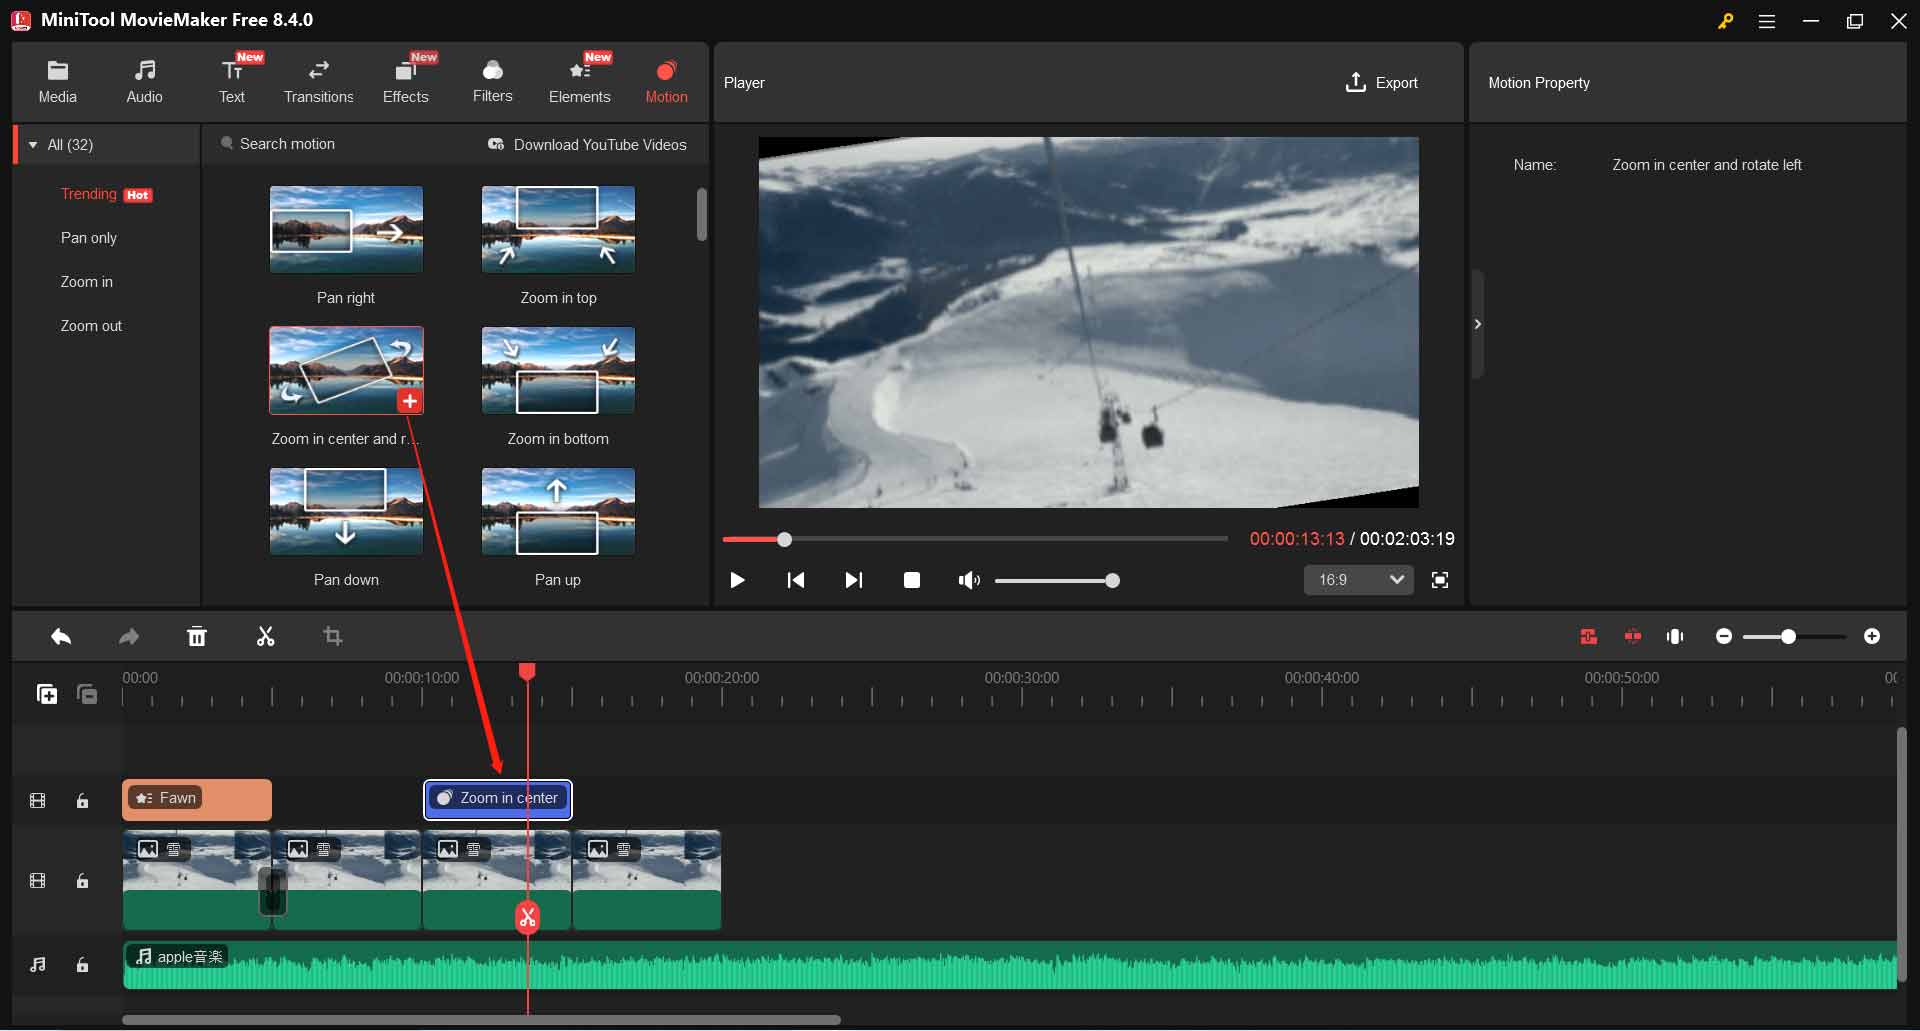Open the Filters library

click(x=492, y=80)
